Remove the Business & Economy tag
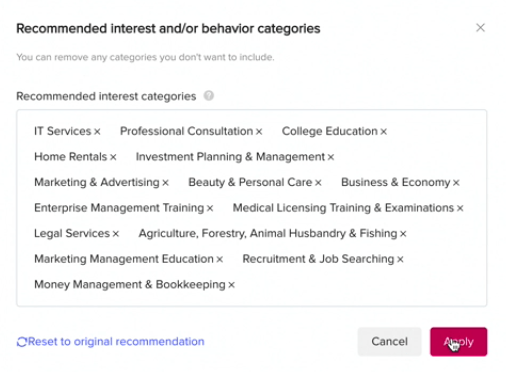This screenshot has width=506, height=372. coord(456,183)
